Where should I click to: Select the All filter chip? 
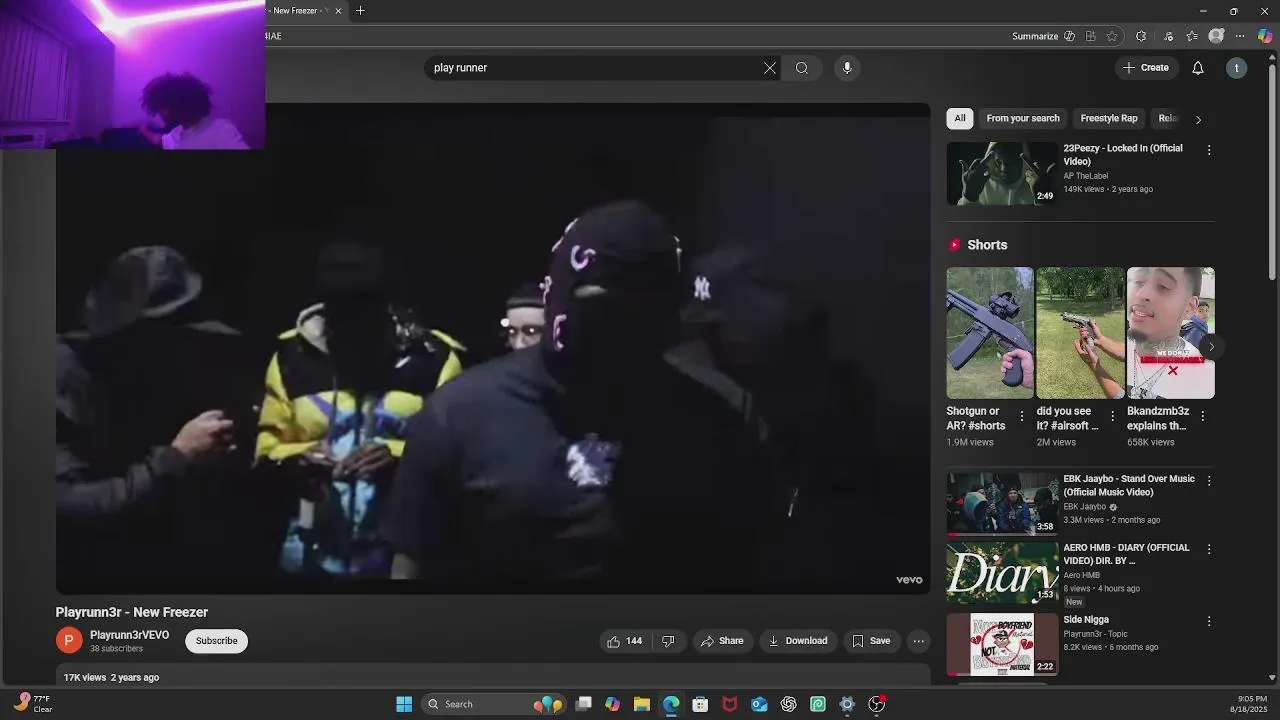pyautogui.click(x=960, y=118)
